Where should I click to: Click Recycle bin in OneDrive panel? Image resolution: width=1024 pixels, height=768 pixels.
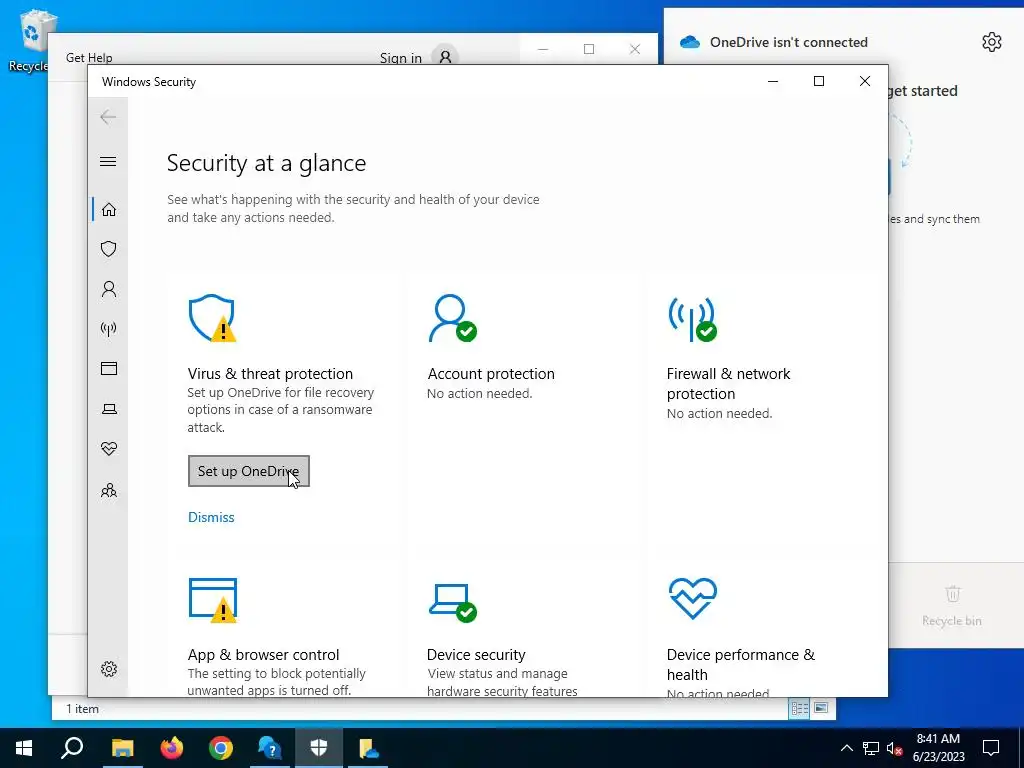tap(952, 605)
